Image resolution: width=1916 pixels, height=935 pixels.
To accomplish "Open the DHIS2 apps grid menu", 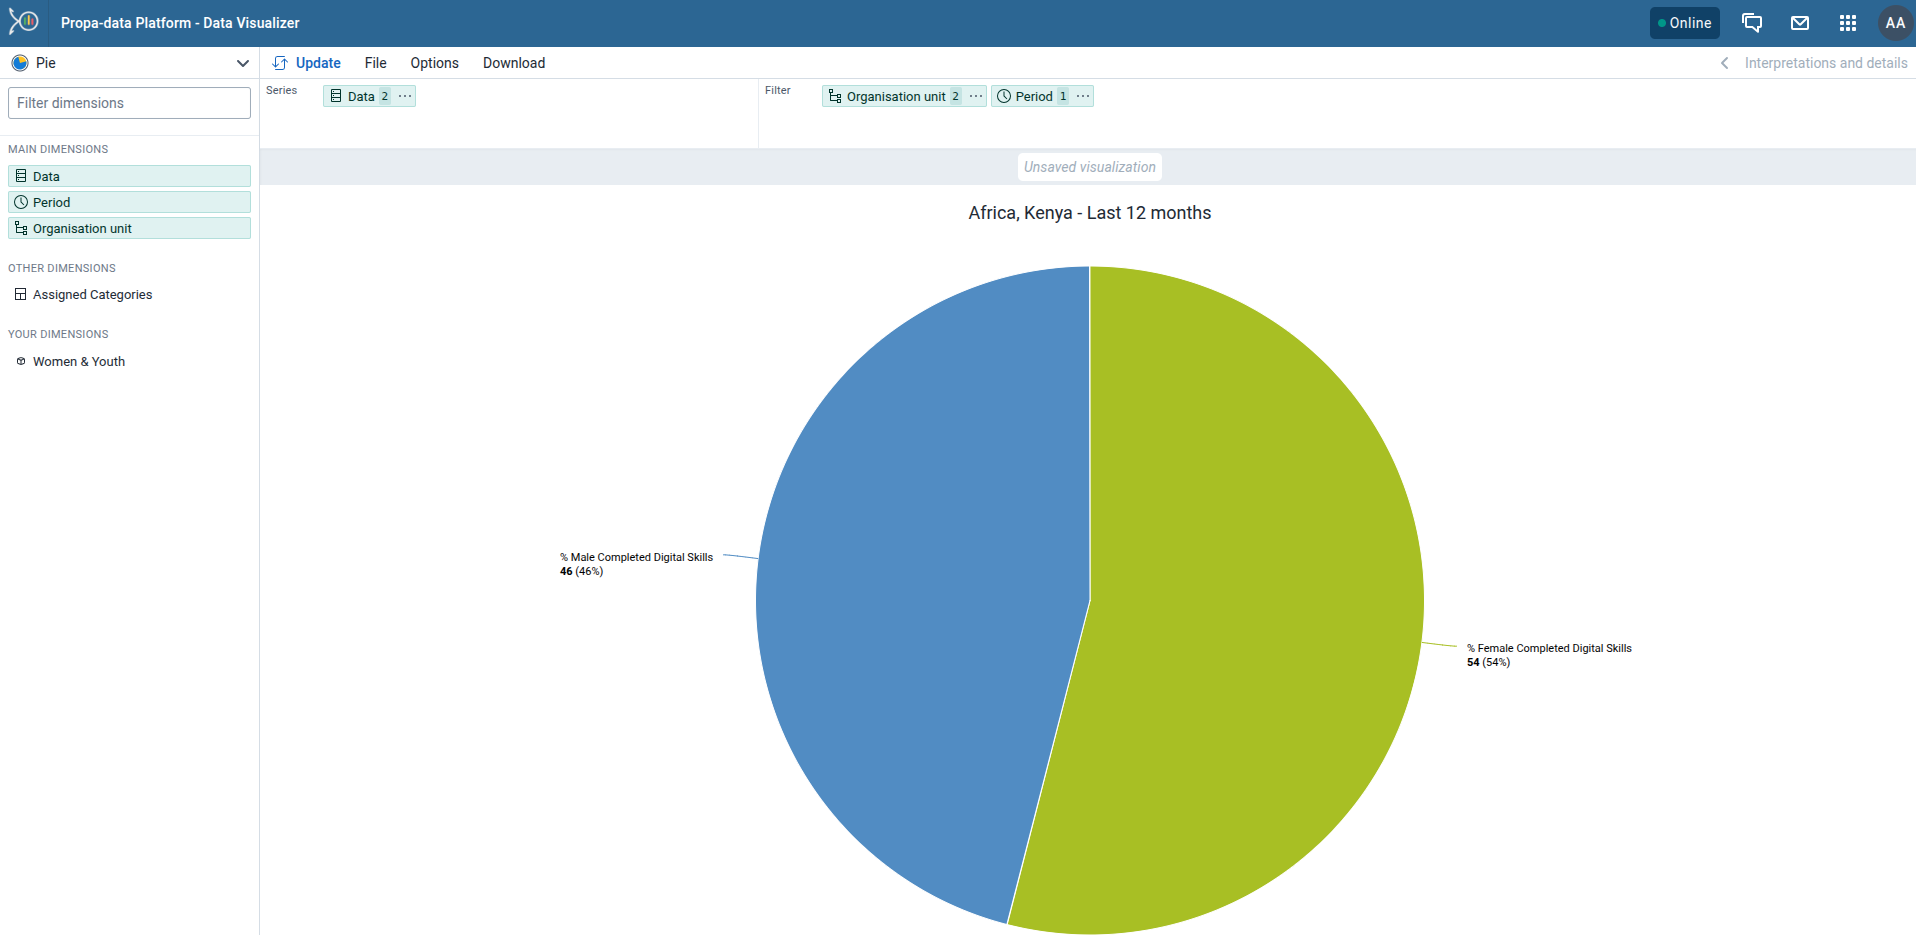I will 1847,22.
